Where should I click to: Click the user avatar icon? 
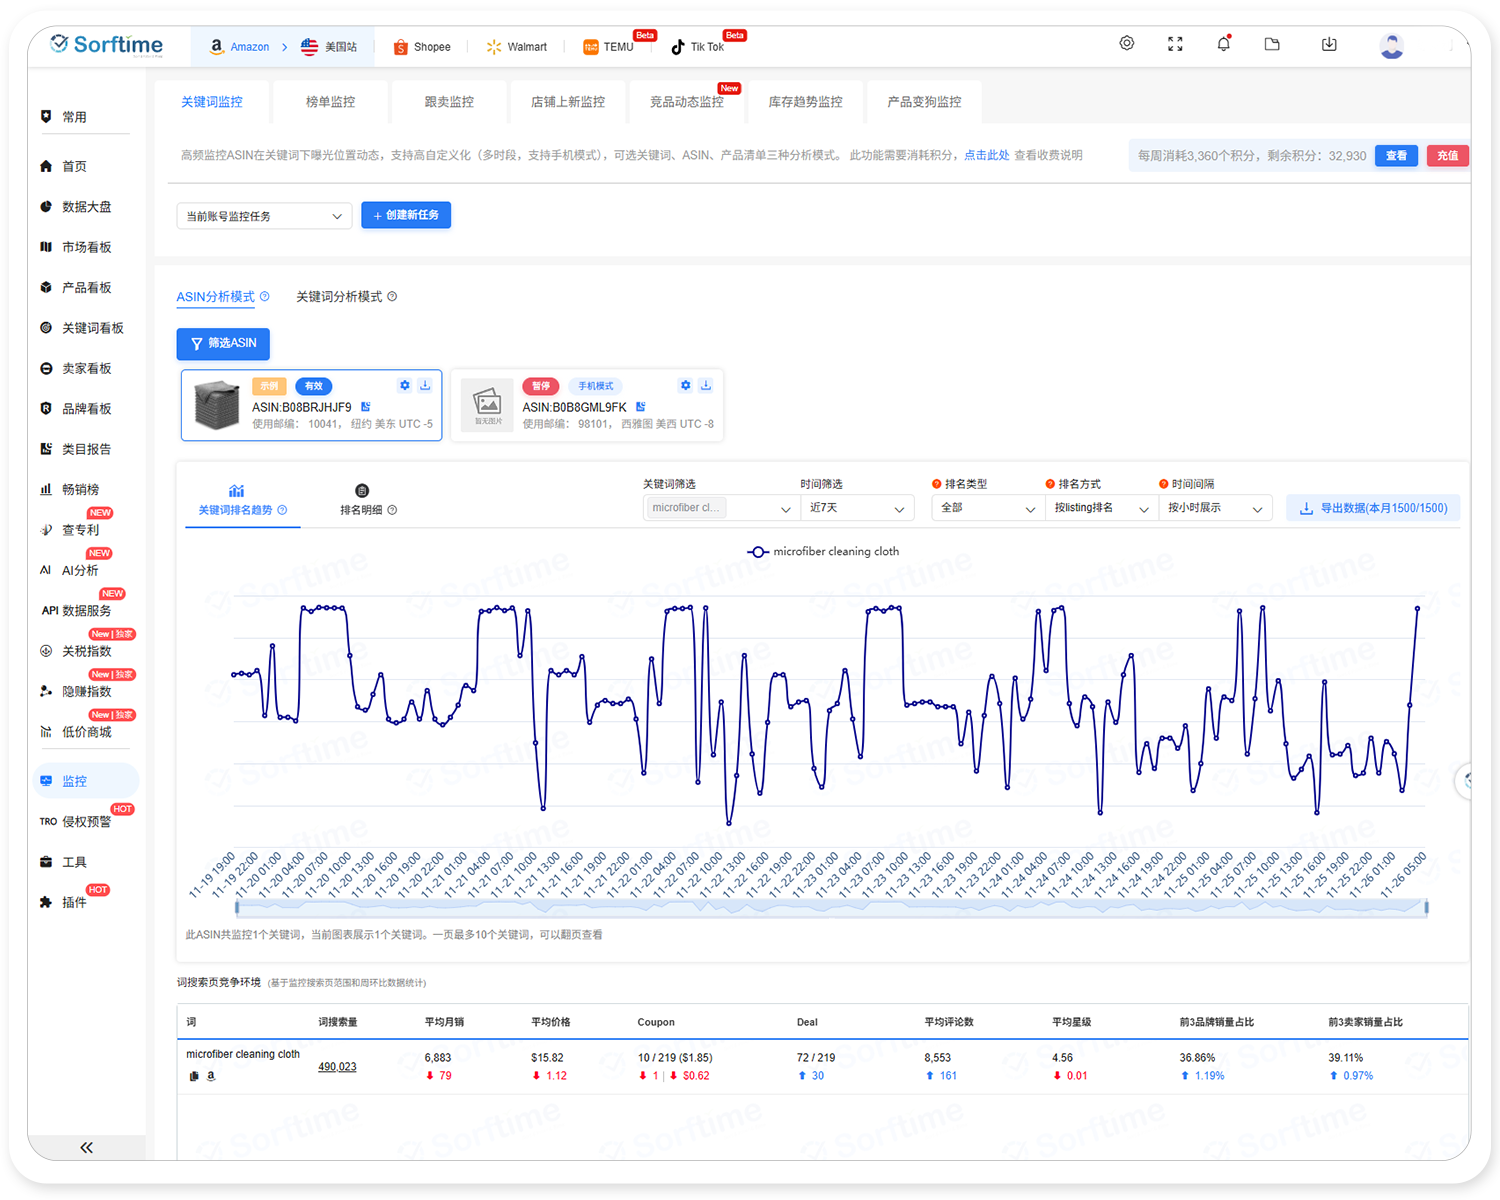pos(1391,45)
